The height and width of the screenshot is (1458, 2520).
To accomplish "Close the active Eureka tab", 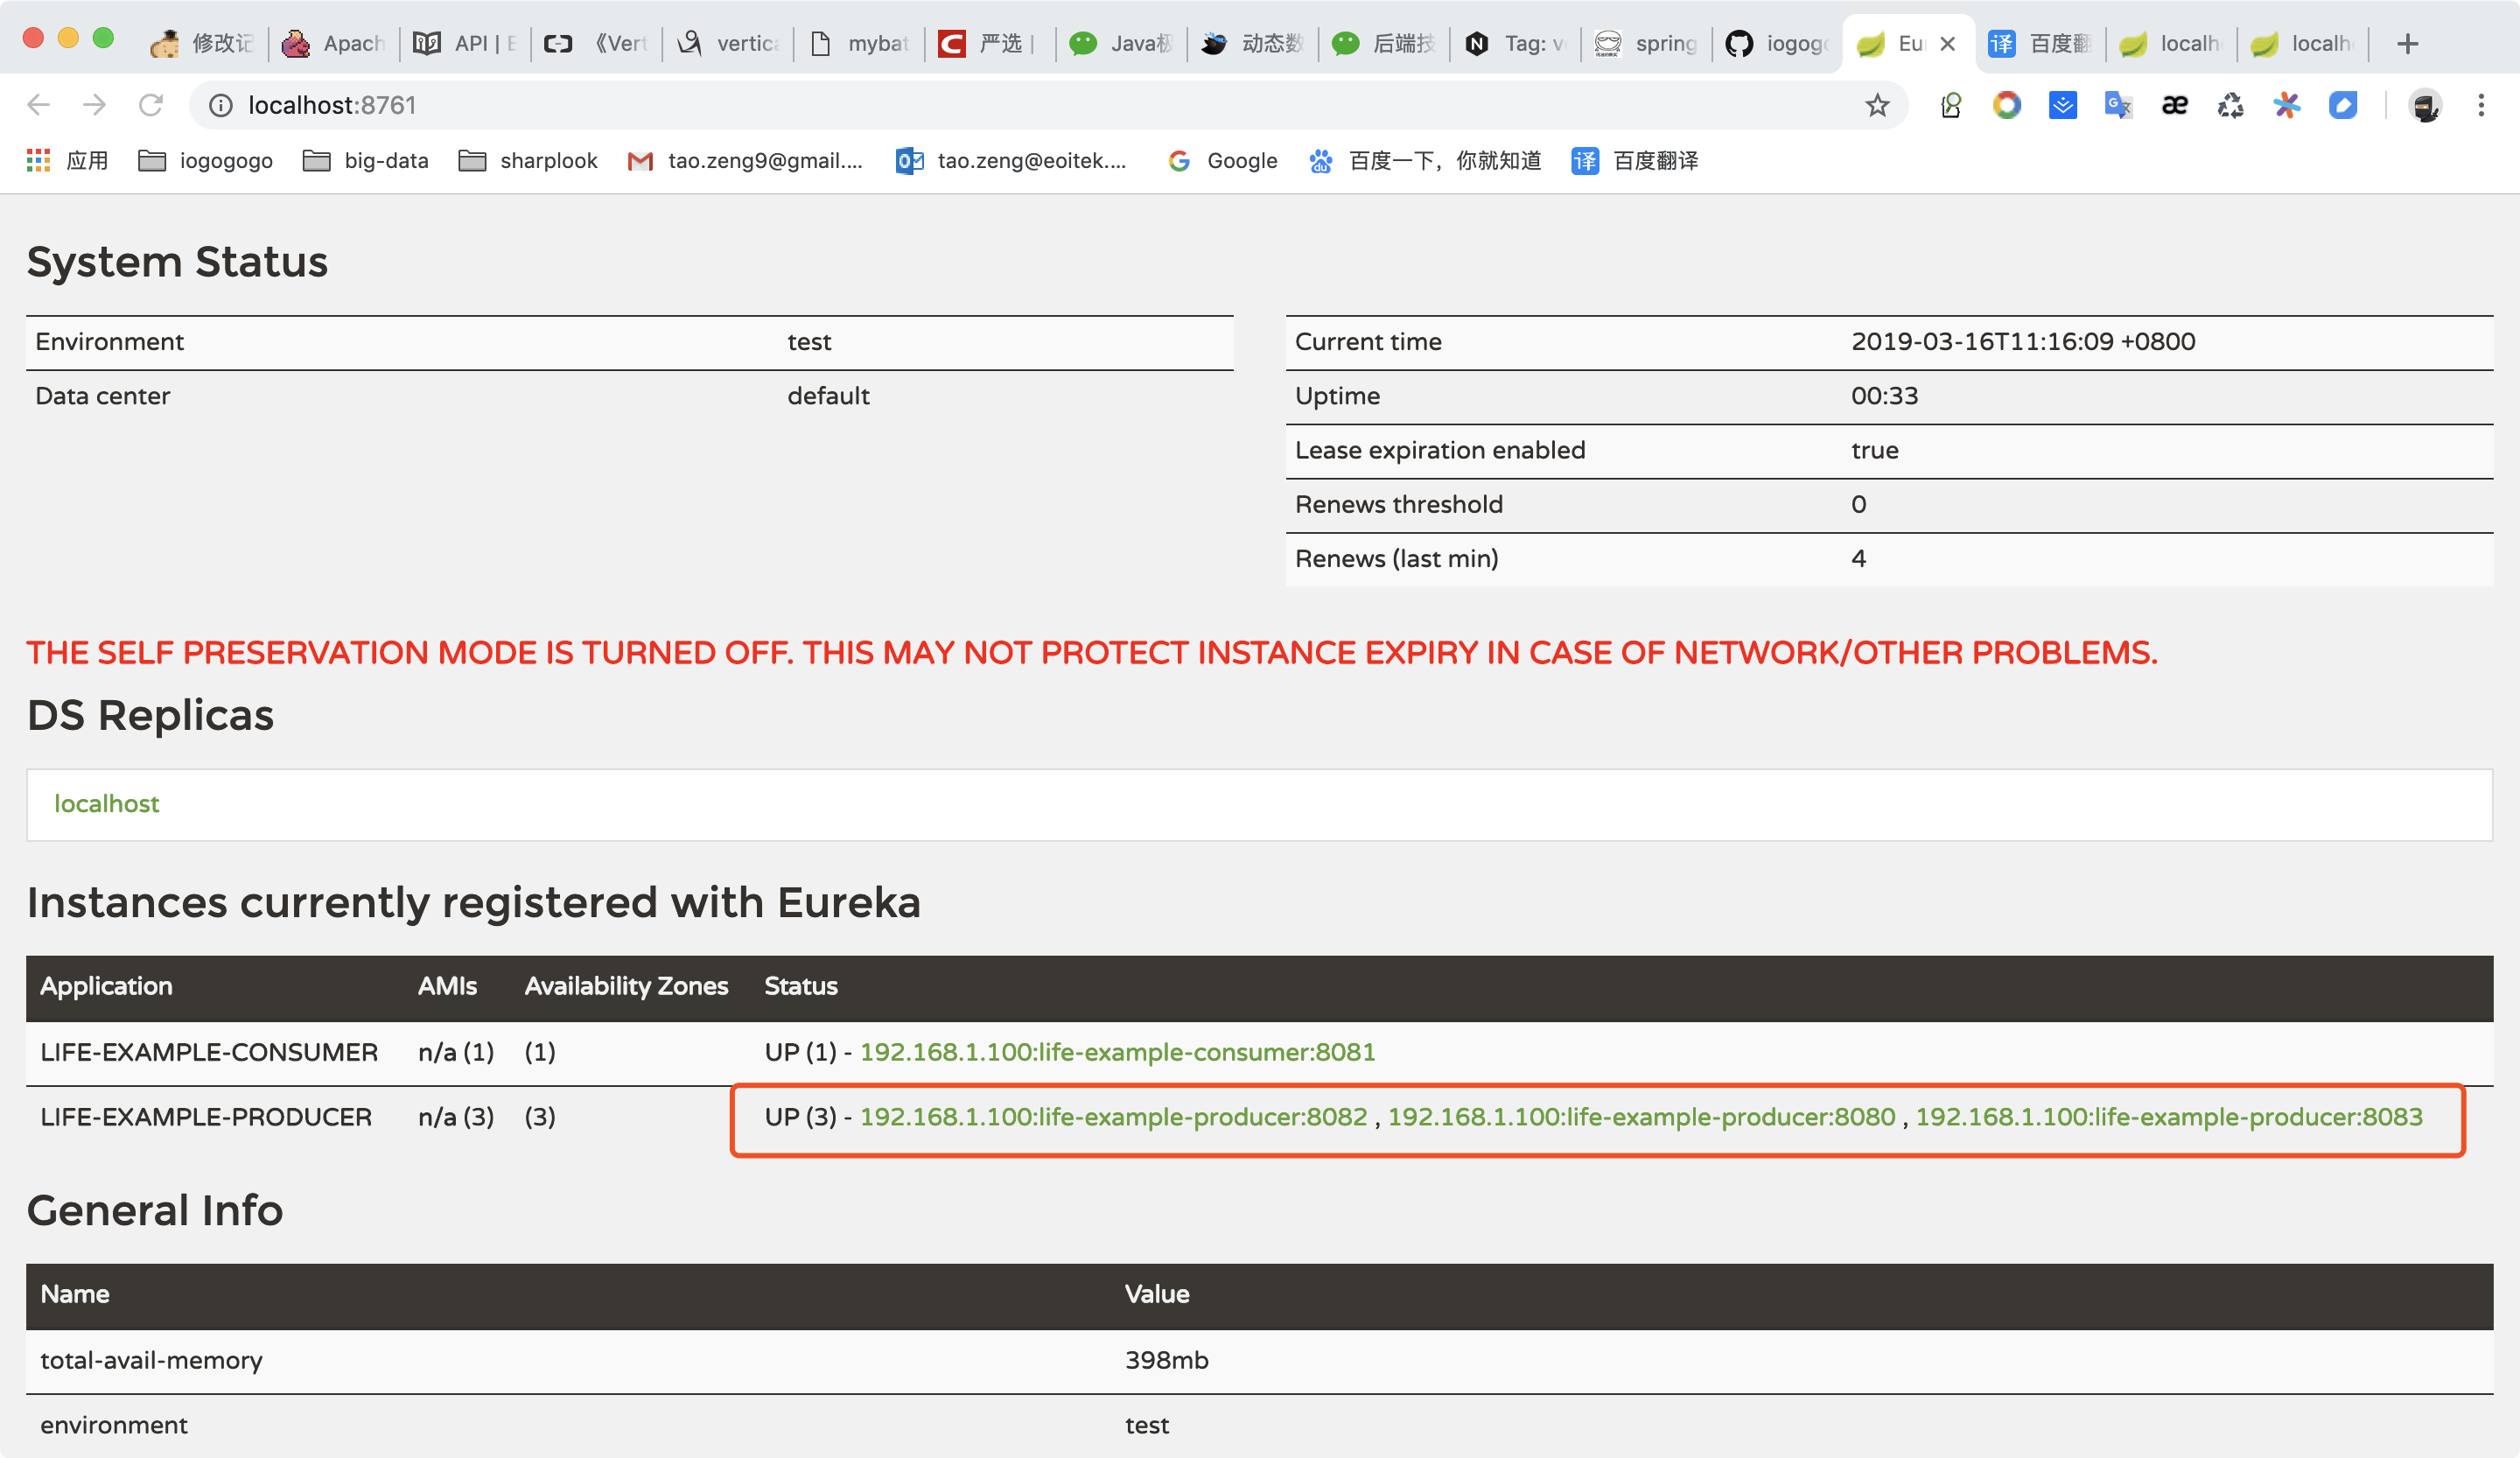I will (x=1947, y=44).
